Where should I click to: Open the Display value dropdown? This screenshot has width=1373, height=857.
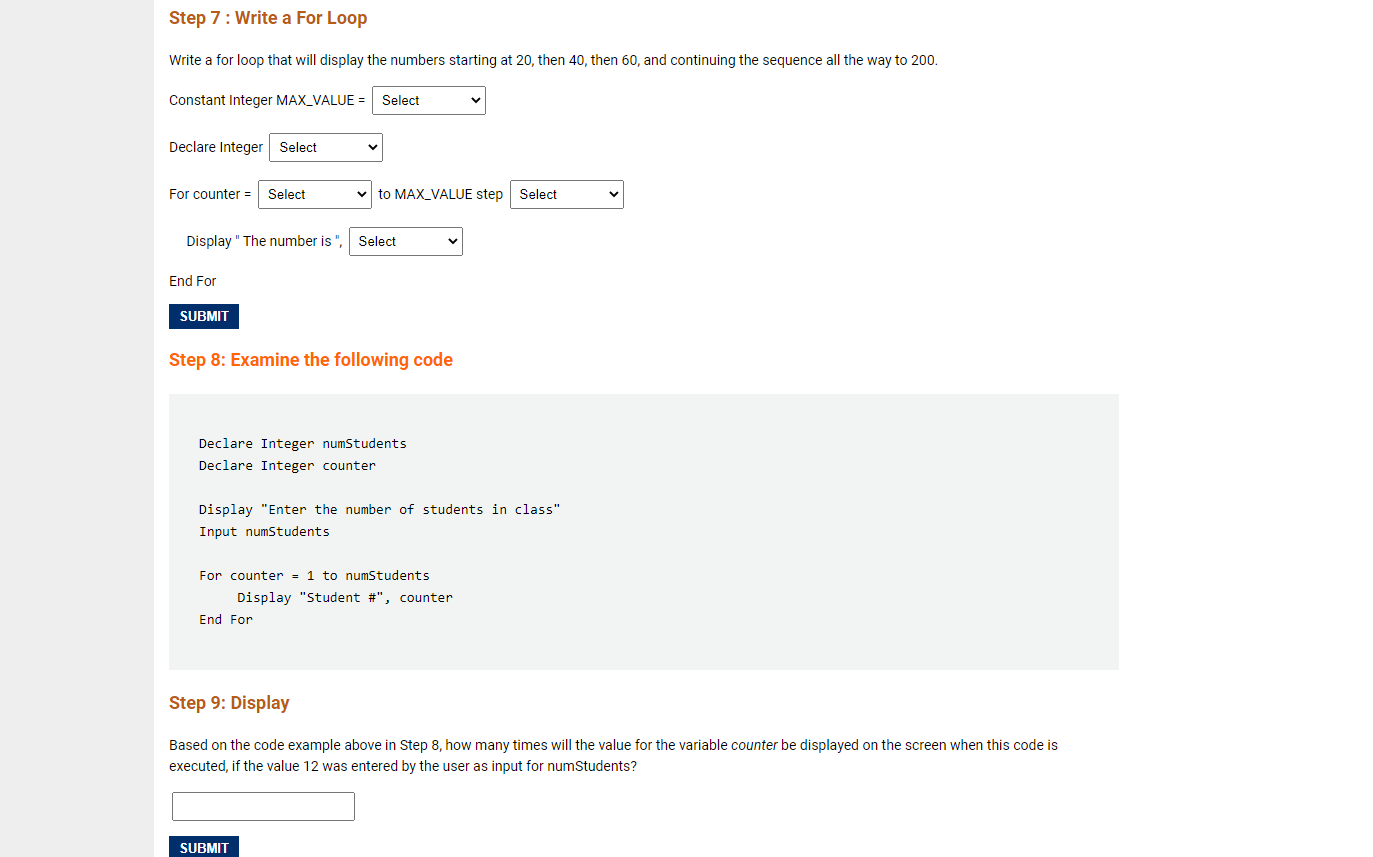pos(405,241)
